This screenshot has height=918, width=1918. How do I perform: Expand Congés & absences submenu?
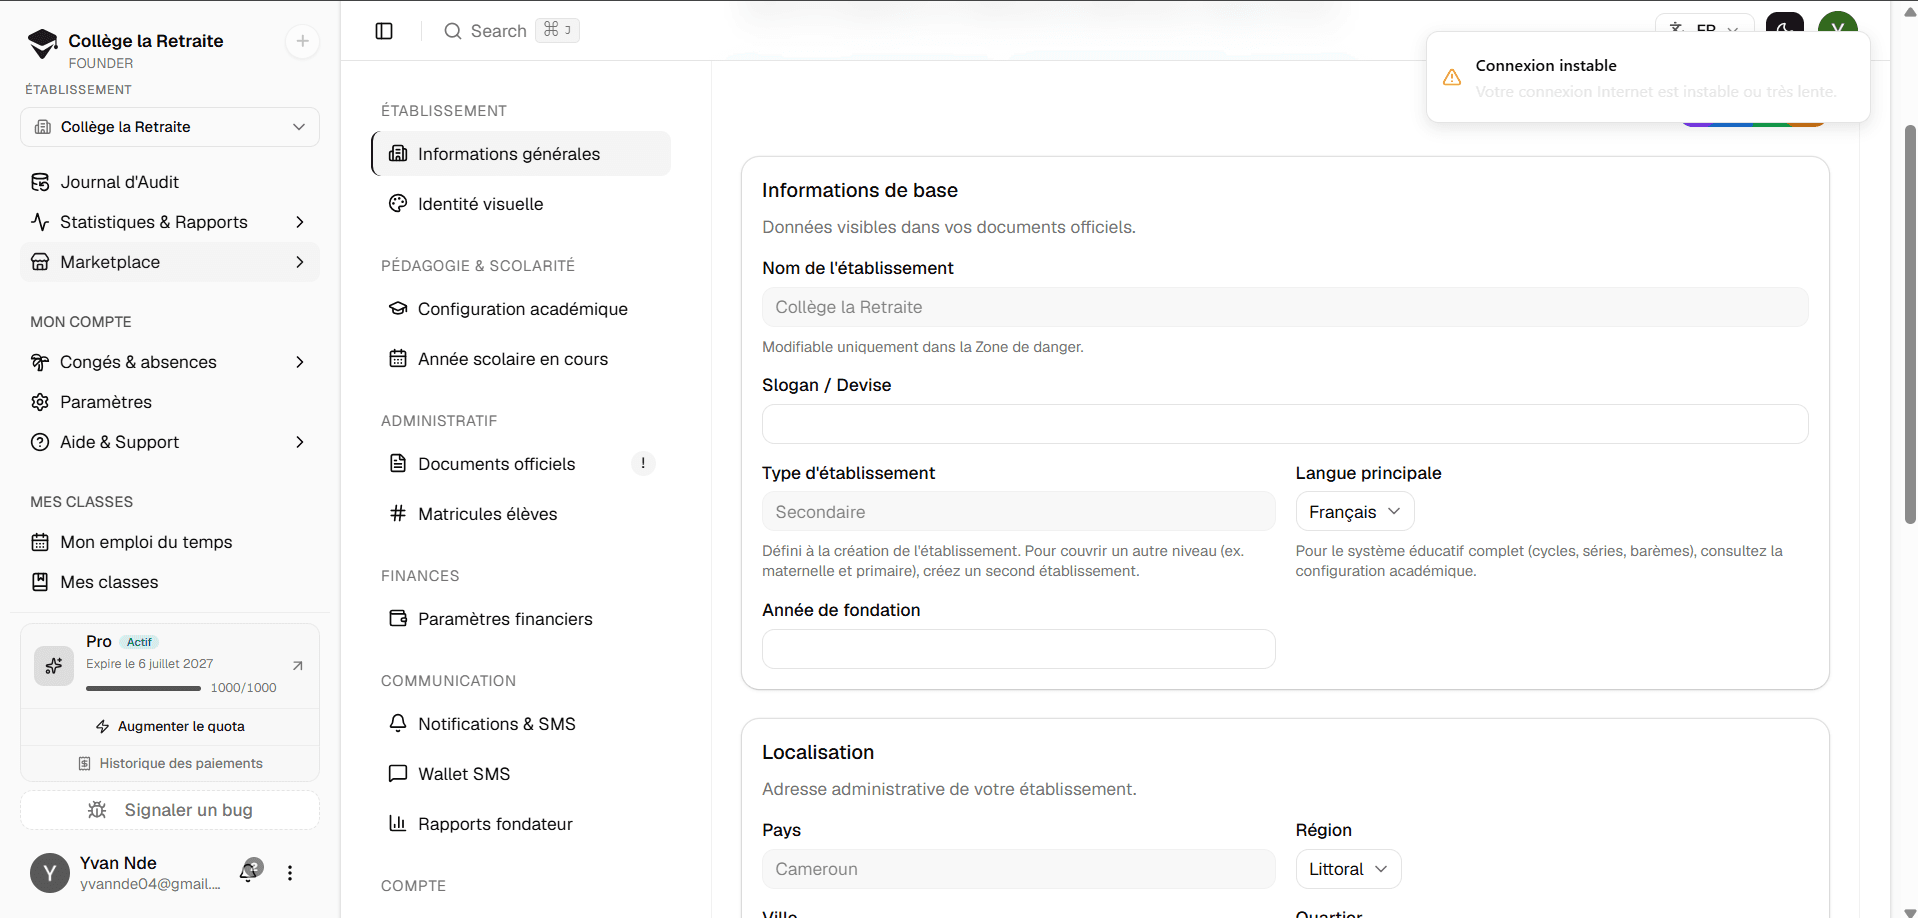pyautogui.click(x=300, y=362)
